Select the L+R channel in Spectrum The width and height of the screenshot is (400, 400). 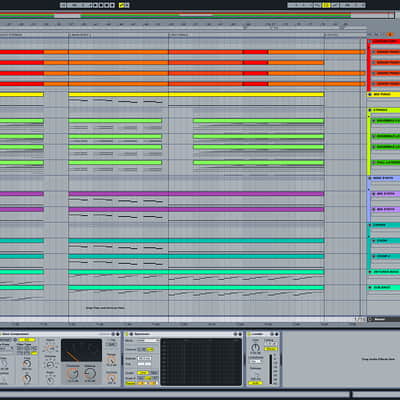pos(150,349)
